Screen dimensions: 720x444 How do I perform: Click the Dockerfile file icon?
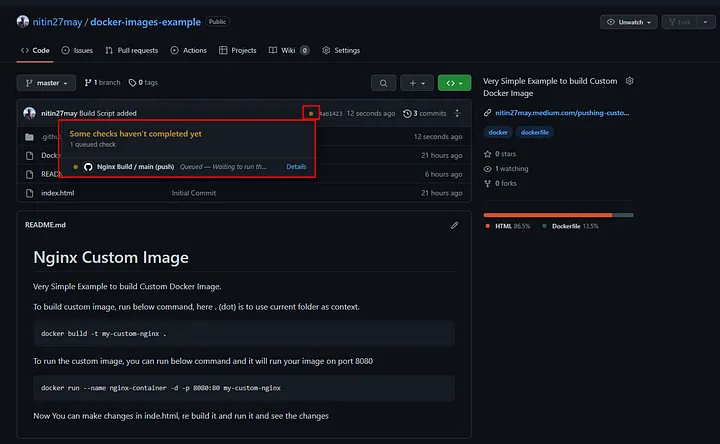30,156
